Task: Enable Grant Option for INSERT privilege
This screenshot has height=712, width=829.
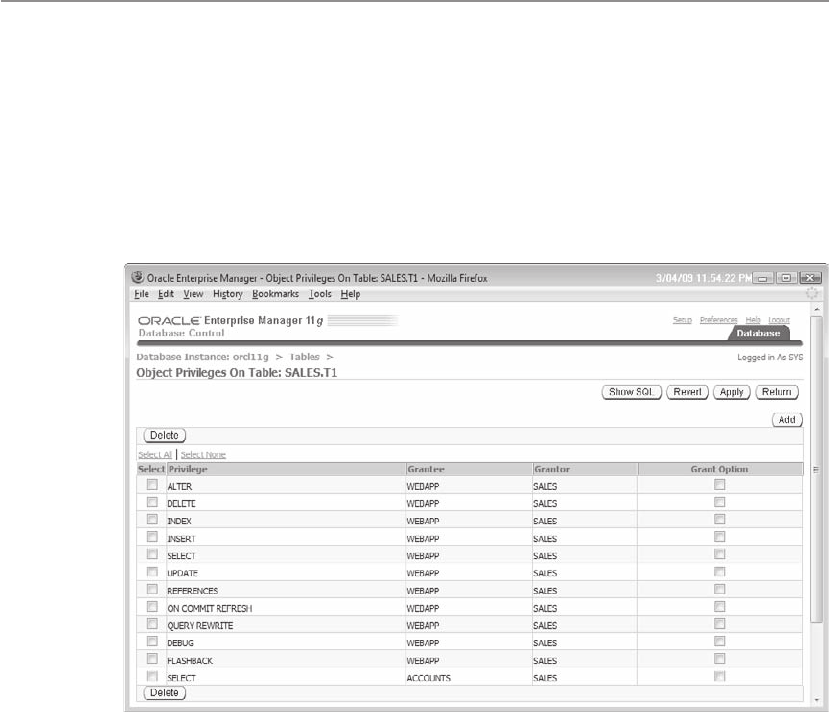Action: pyautogui.click(x=720, y=537)
